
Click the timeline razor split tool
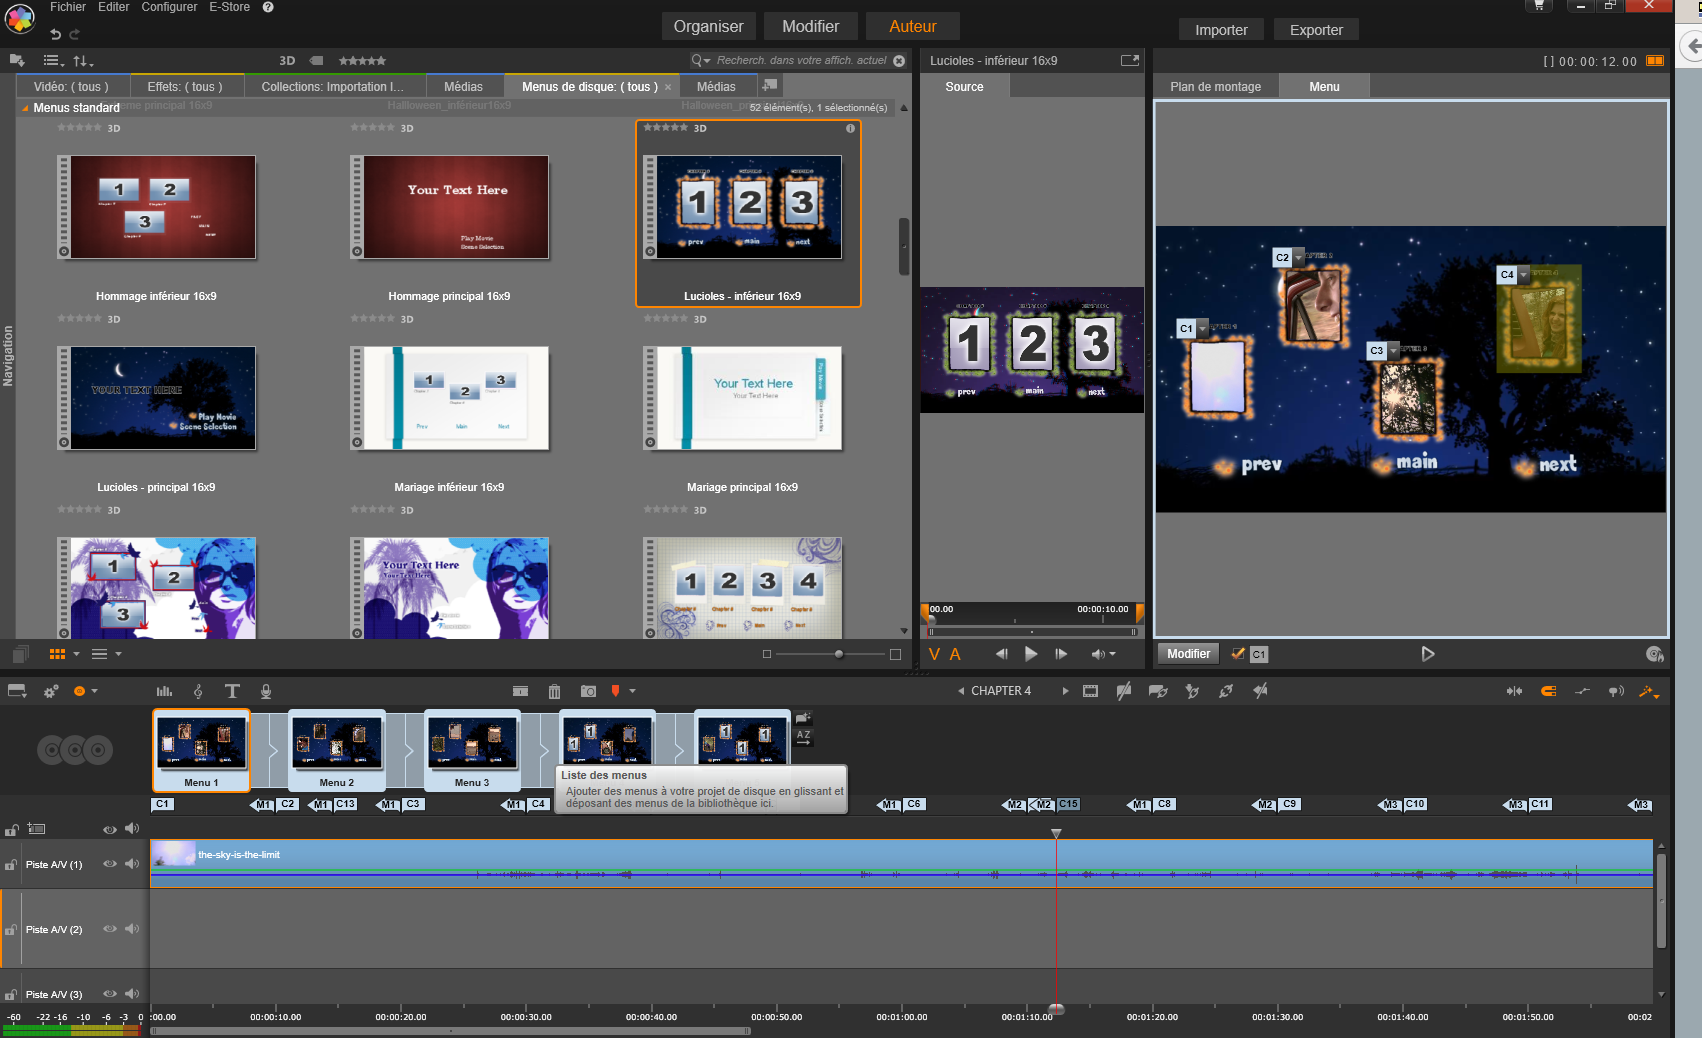520,691
